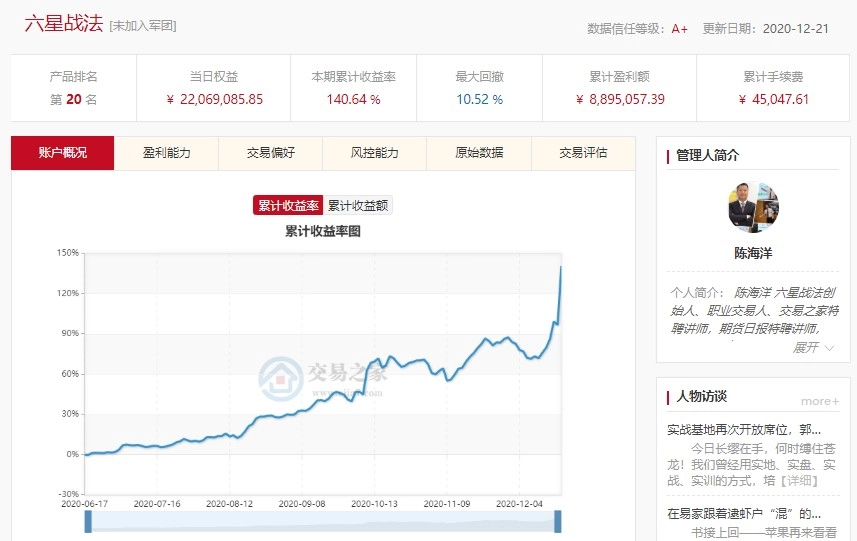The height and width of the screenshot is (541, 857).
Task: Click the left handle of date range slider
Action: (88, 521)
